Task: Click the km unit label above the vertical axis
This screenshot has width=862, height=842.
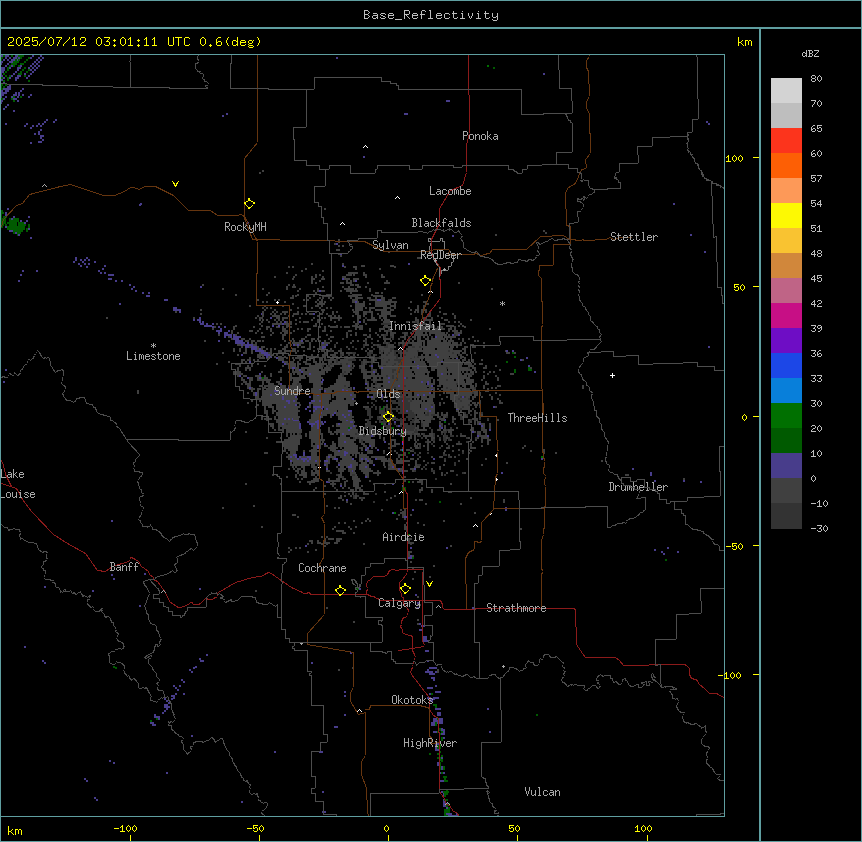Action: pyautogui.click(x=745, y=42)
